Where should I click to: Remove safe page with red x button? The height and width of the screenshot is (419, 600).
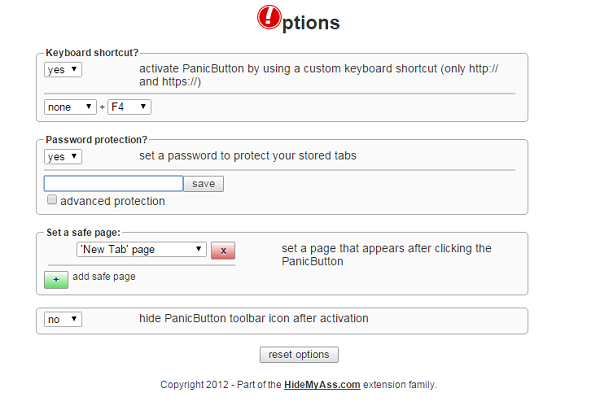223,250
